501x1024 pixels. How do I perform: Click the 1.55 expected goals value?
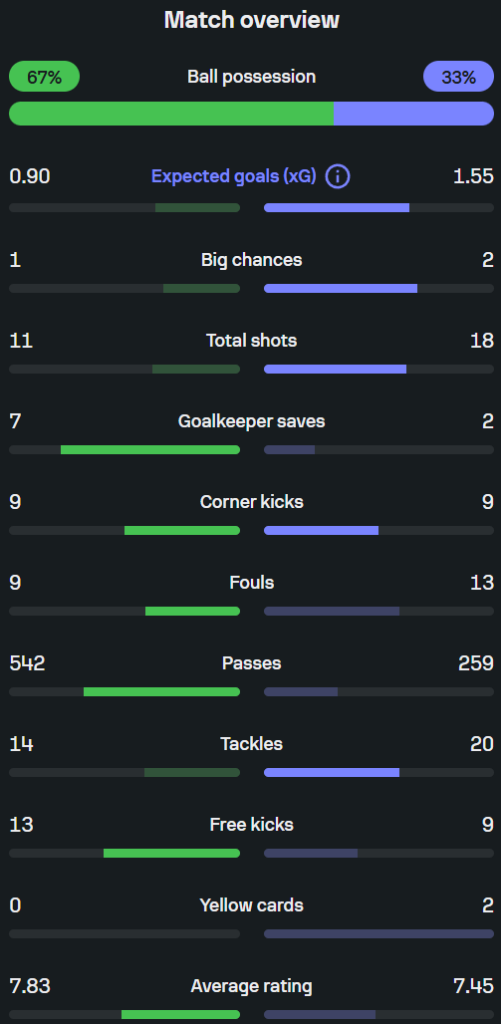coord(473,176)
